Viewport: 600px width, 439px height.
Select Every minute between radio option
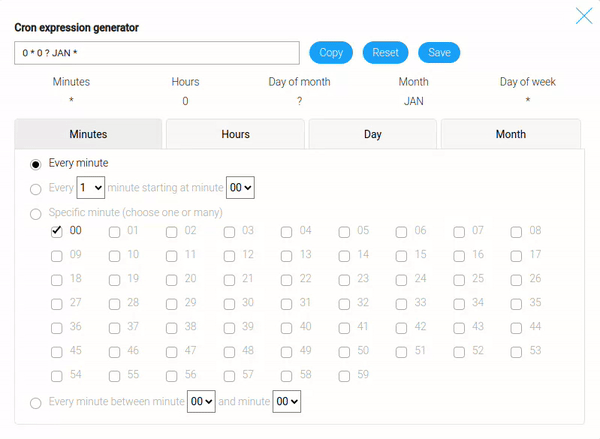(37, 402)
